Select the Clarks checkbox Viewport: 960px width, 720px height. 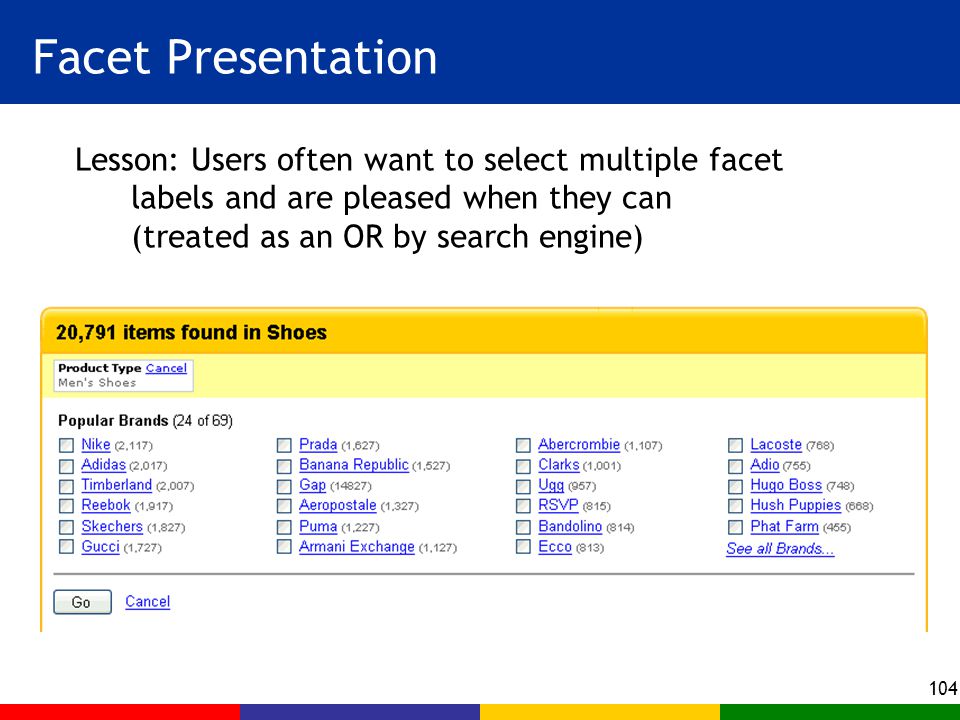point(523,466)
